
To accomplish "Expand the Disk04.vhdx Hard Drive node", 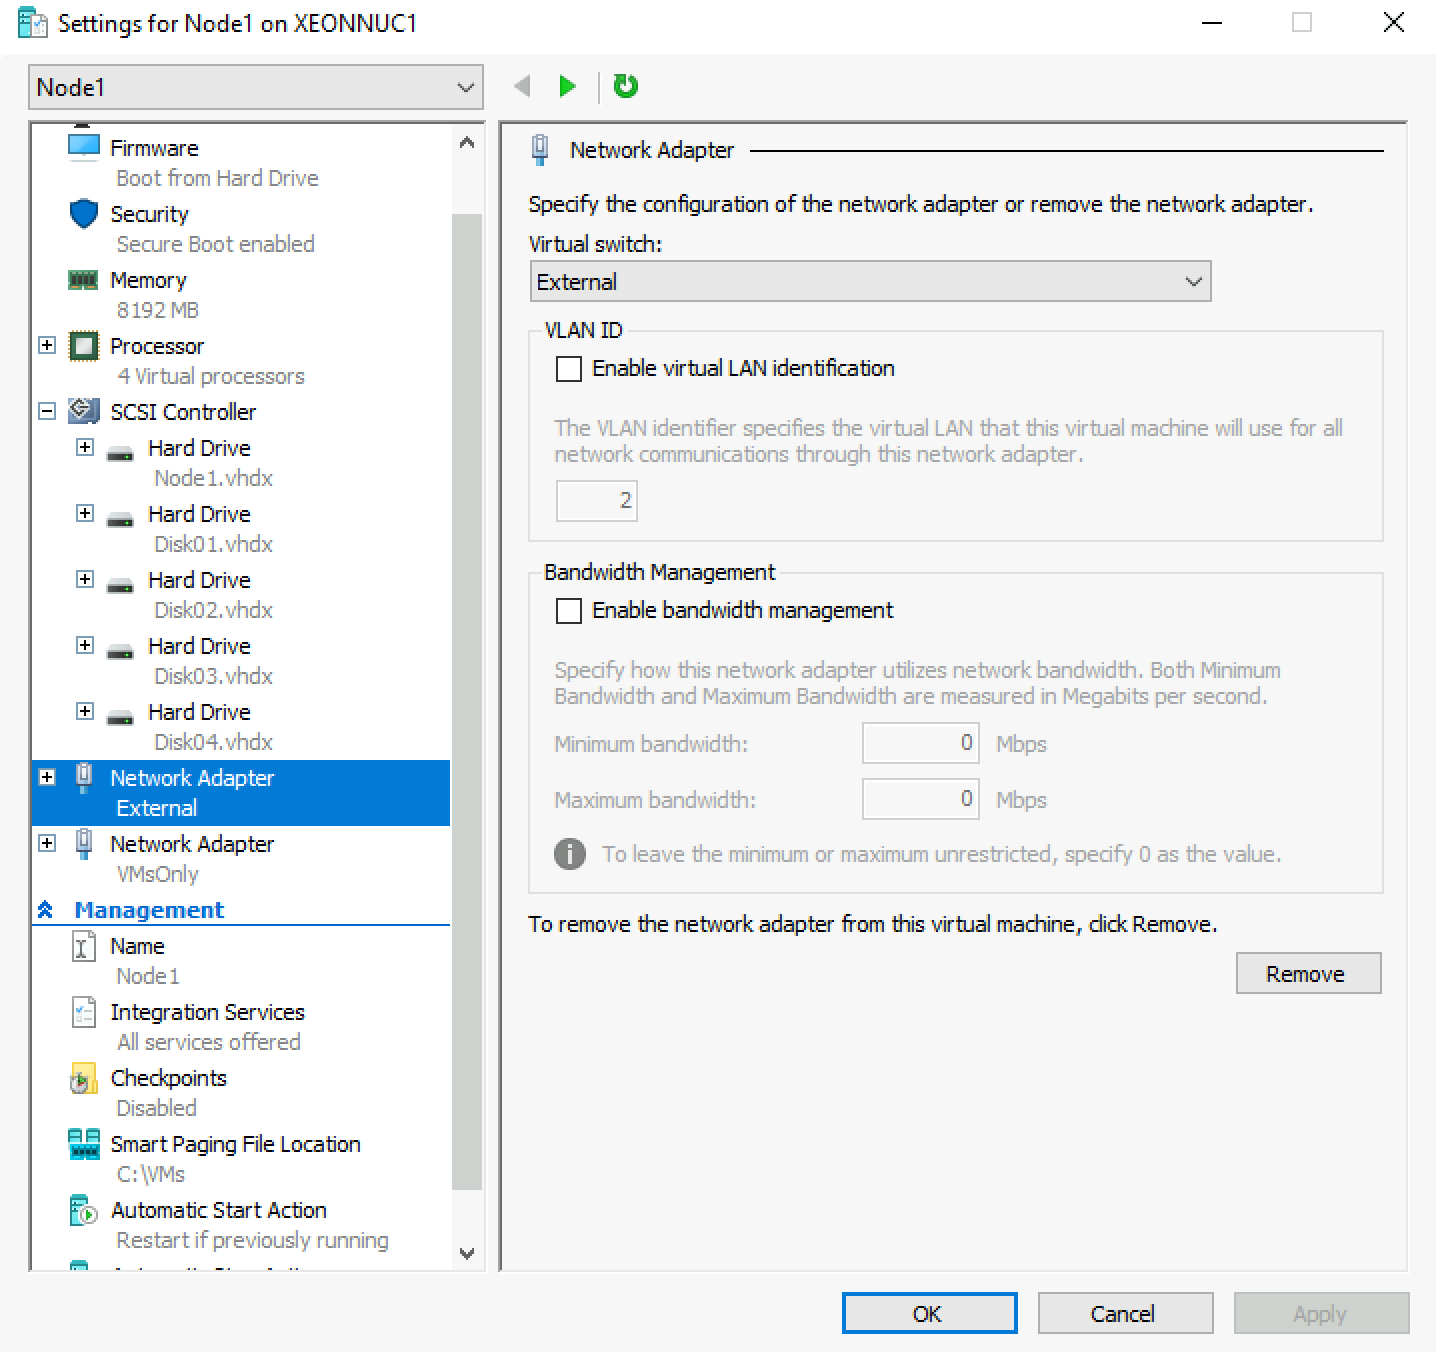I will (x=85, y=711).
